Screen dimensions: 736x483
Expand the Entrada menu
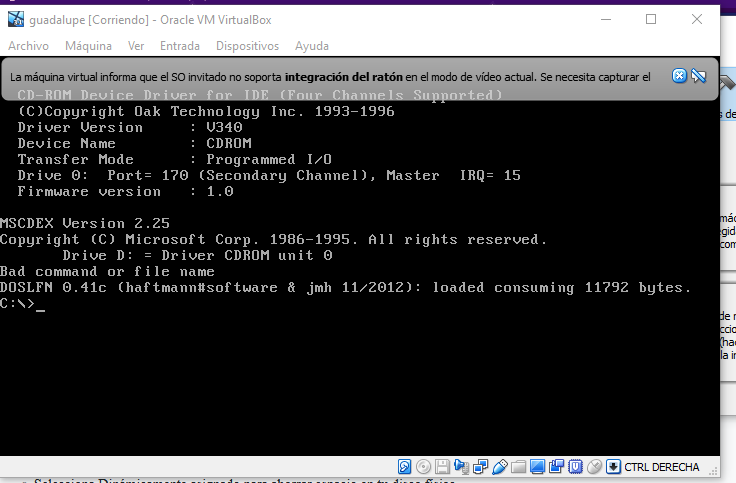tap(180, 46)
